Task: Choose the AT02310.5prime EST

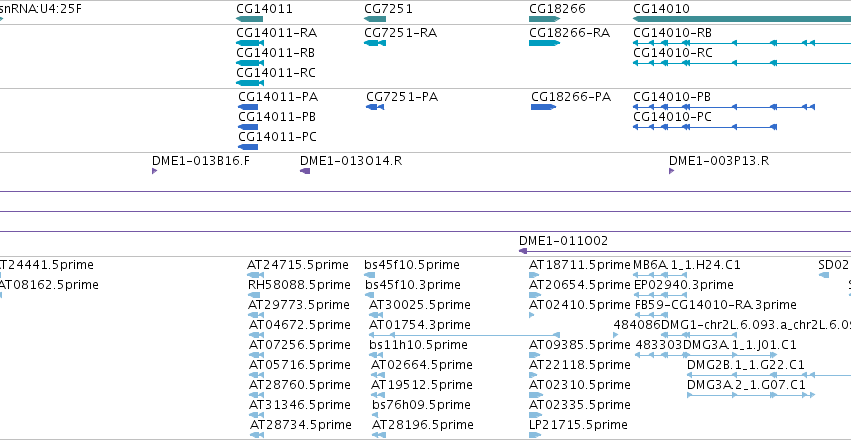Action: (x=580, y=385)
